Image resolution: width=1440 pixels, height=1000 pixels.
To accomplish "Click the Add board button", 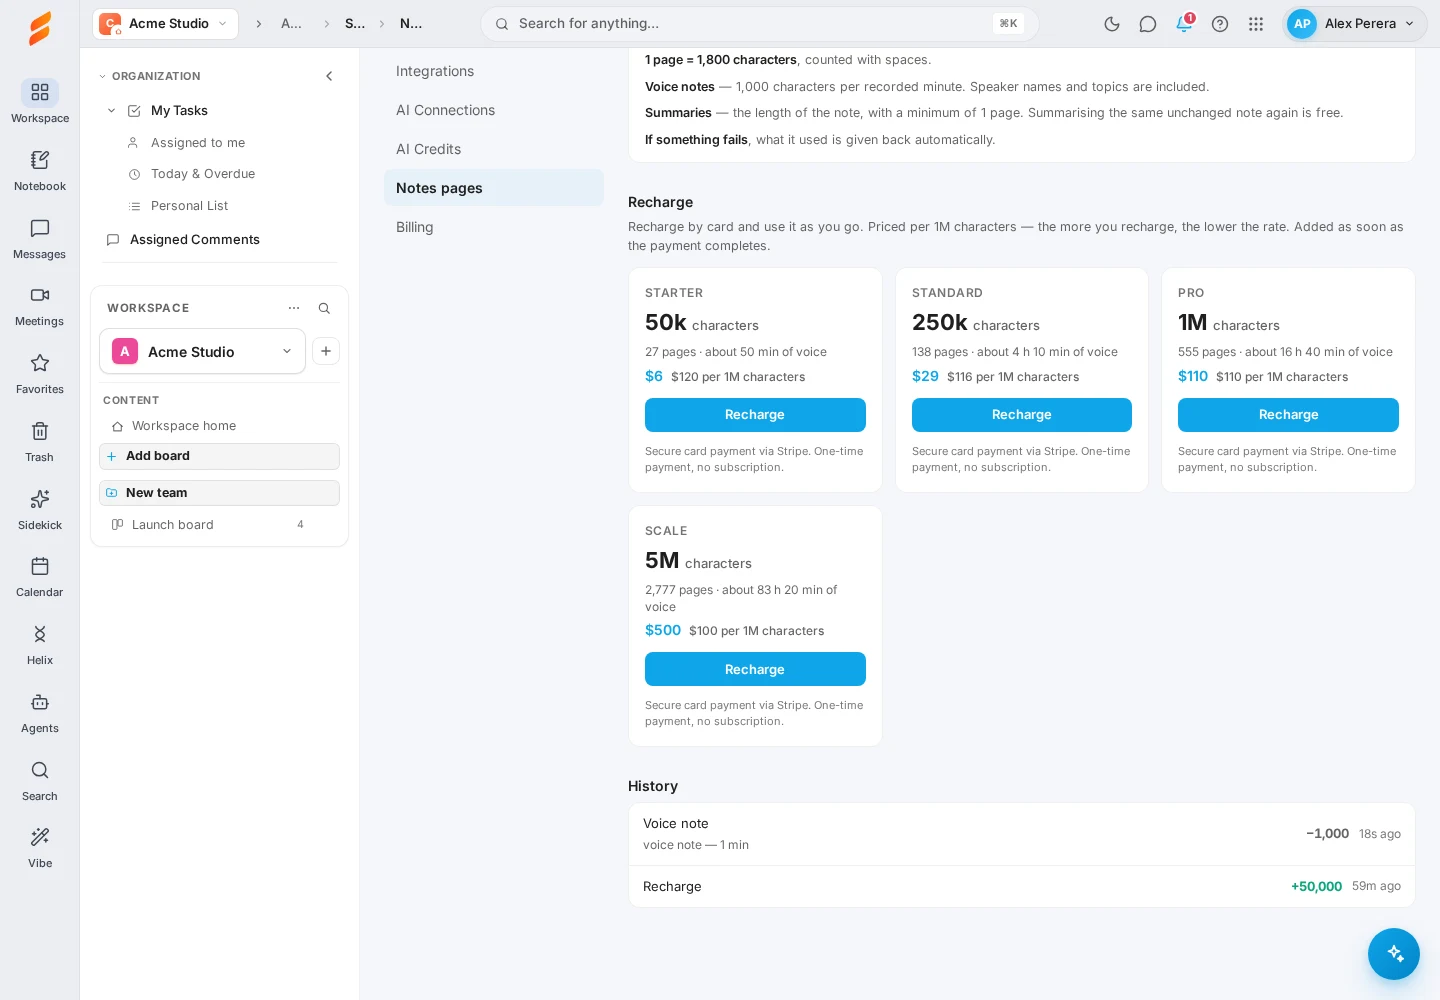I will pyautogui.click(x=219, y=456).
